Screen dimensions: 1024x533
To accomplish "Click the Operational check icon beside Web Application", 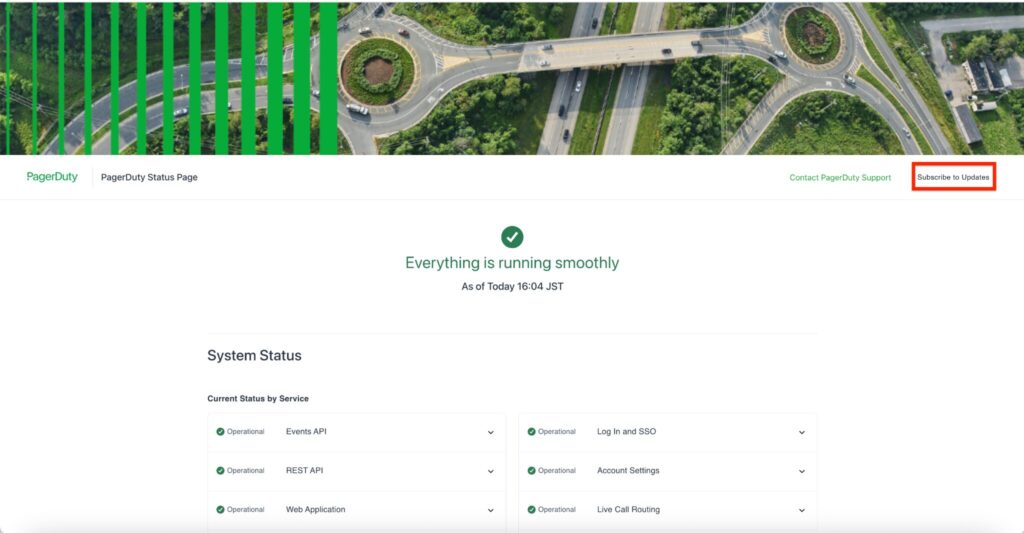I will 220,510.
